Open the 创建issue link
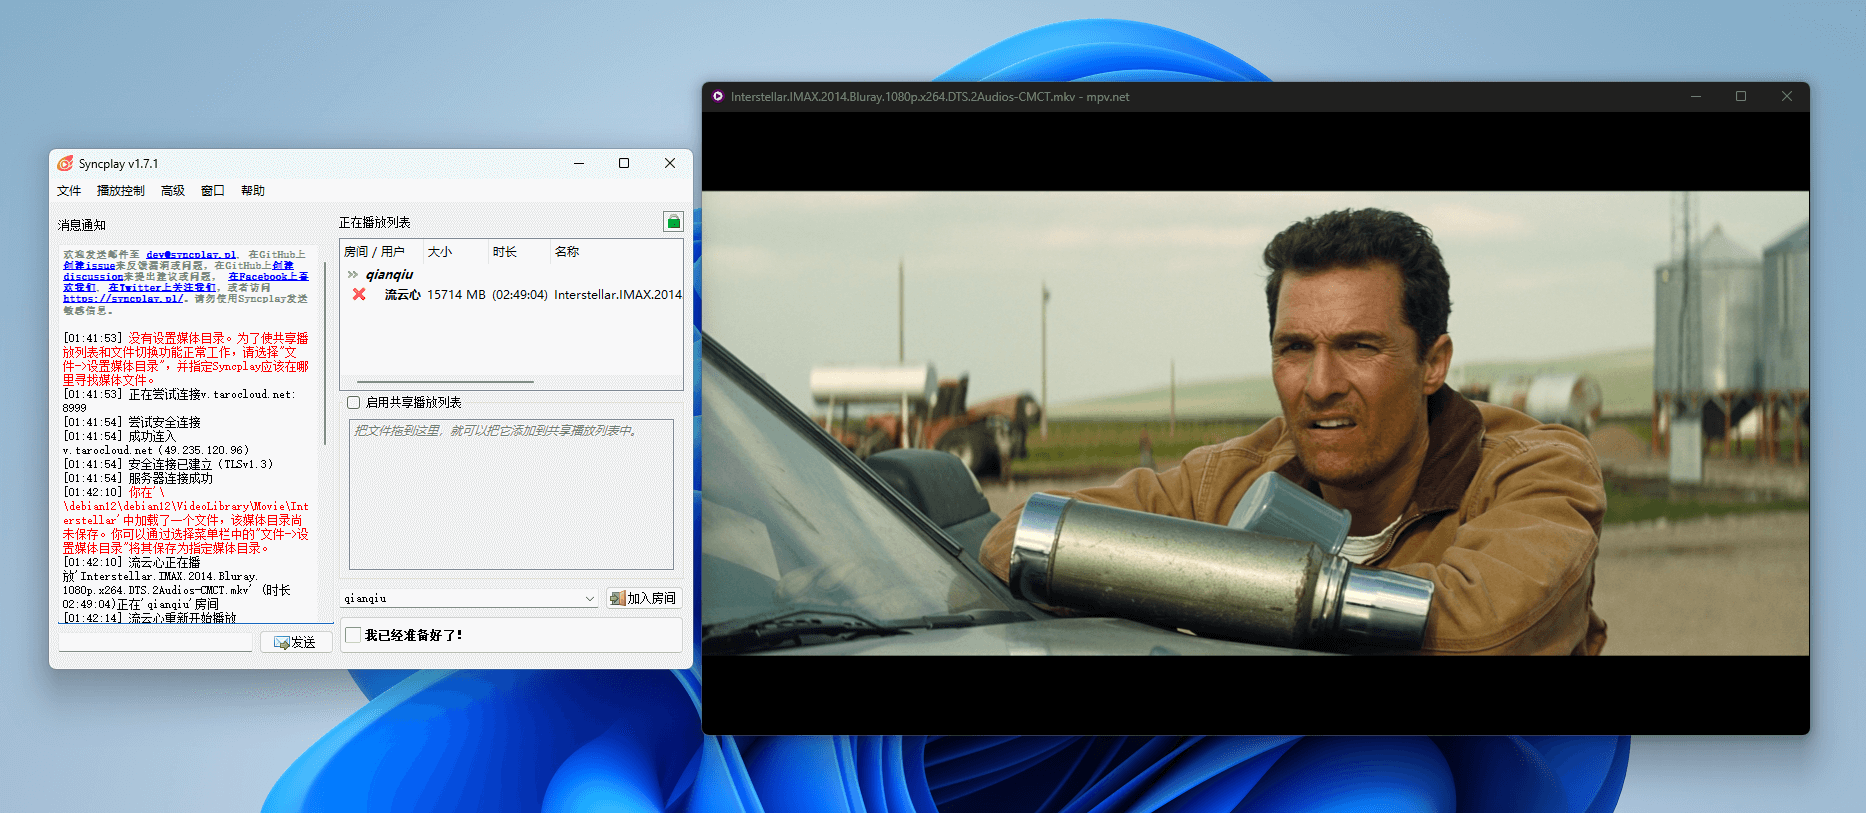Viewport: 1866px width, 813px height. (89, 266)
